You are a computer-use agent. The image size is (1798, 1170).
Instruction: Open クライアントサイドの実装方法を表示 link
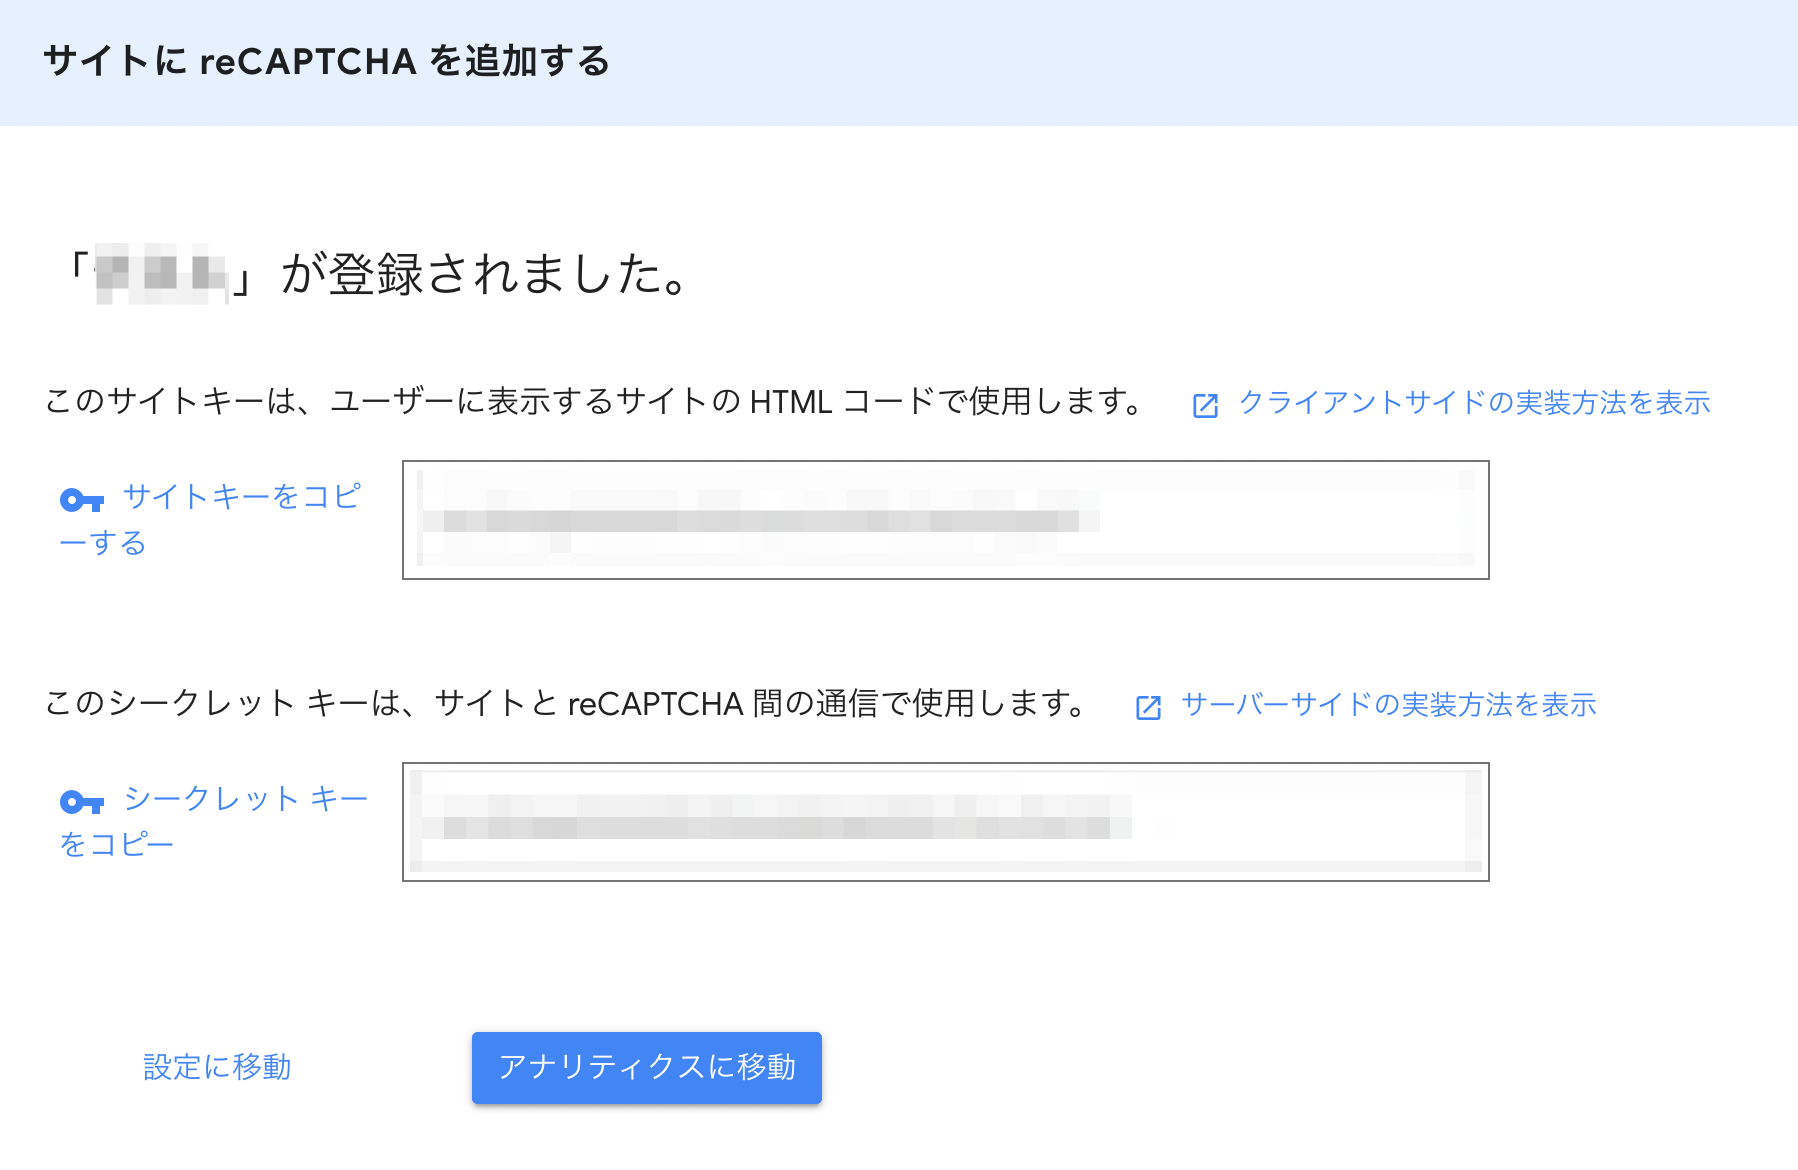1474,402
